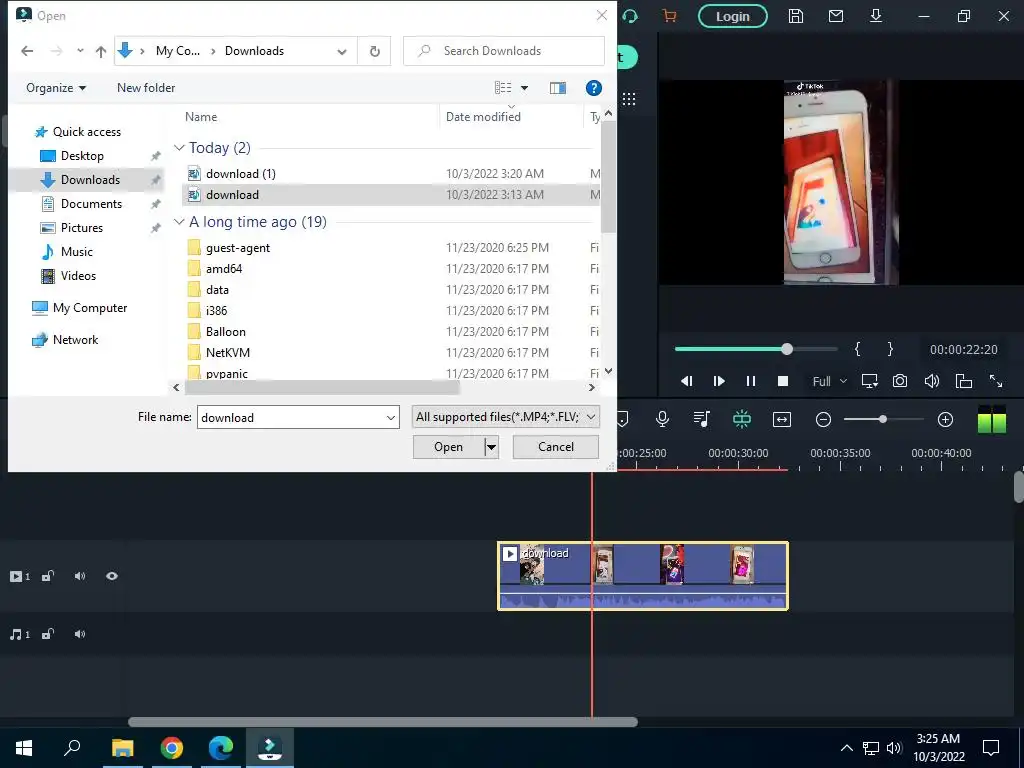Play the preview video
The height and width of the screenshot is (768, 1024).
[x=719, y=381]
